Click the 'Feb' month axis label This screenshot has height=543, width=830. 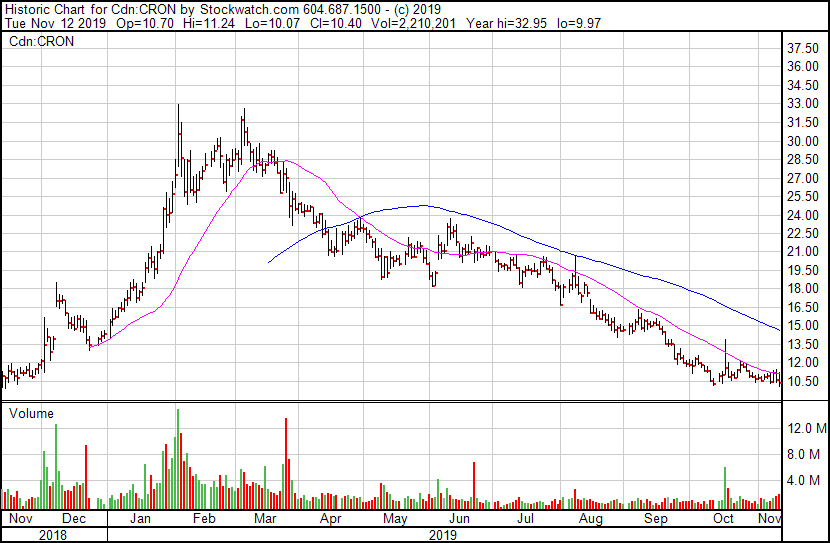pyautogui.click(x=204, y=518)
